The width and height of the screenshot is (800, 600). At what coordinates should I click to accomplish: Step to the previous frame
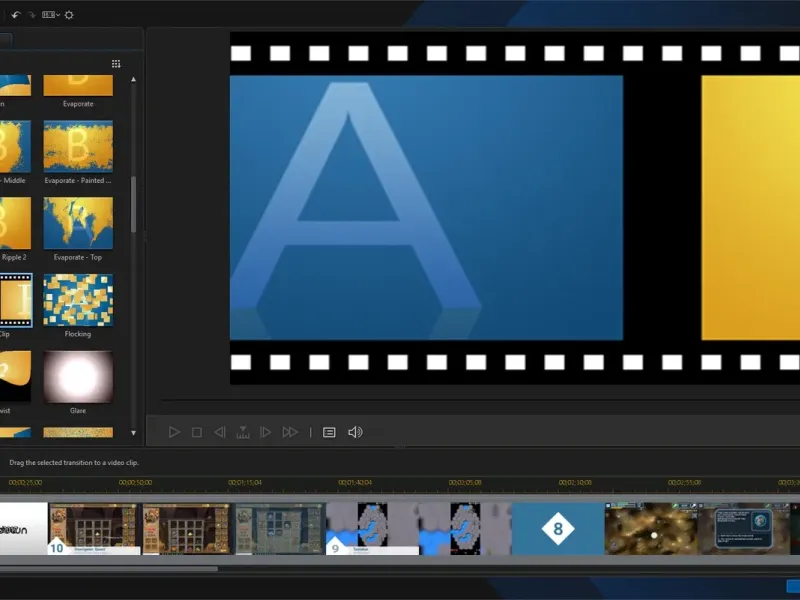(x=219, y=432)
